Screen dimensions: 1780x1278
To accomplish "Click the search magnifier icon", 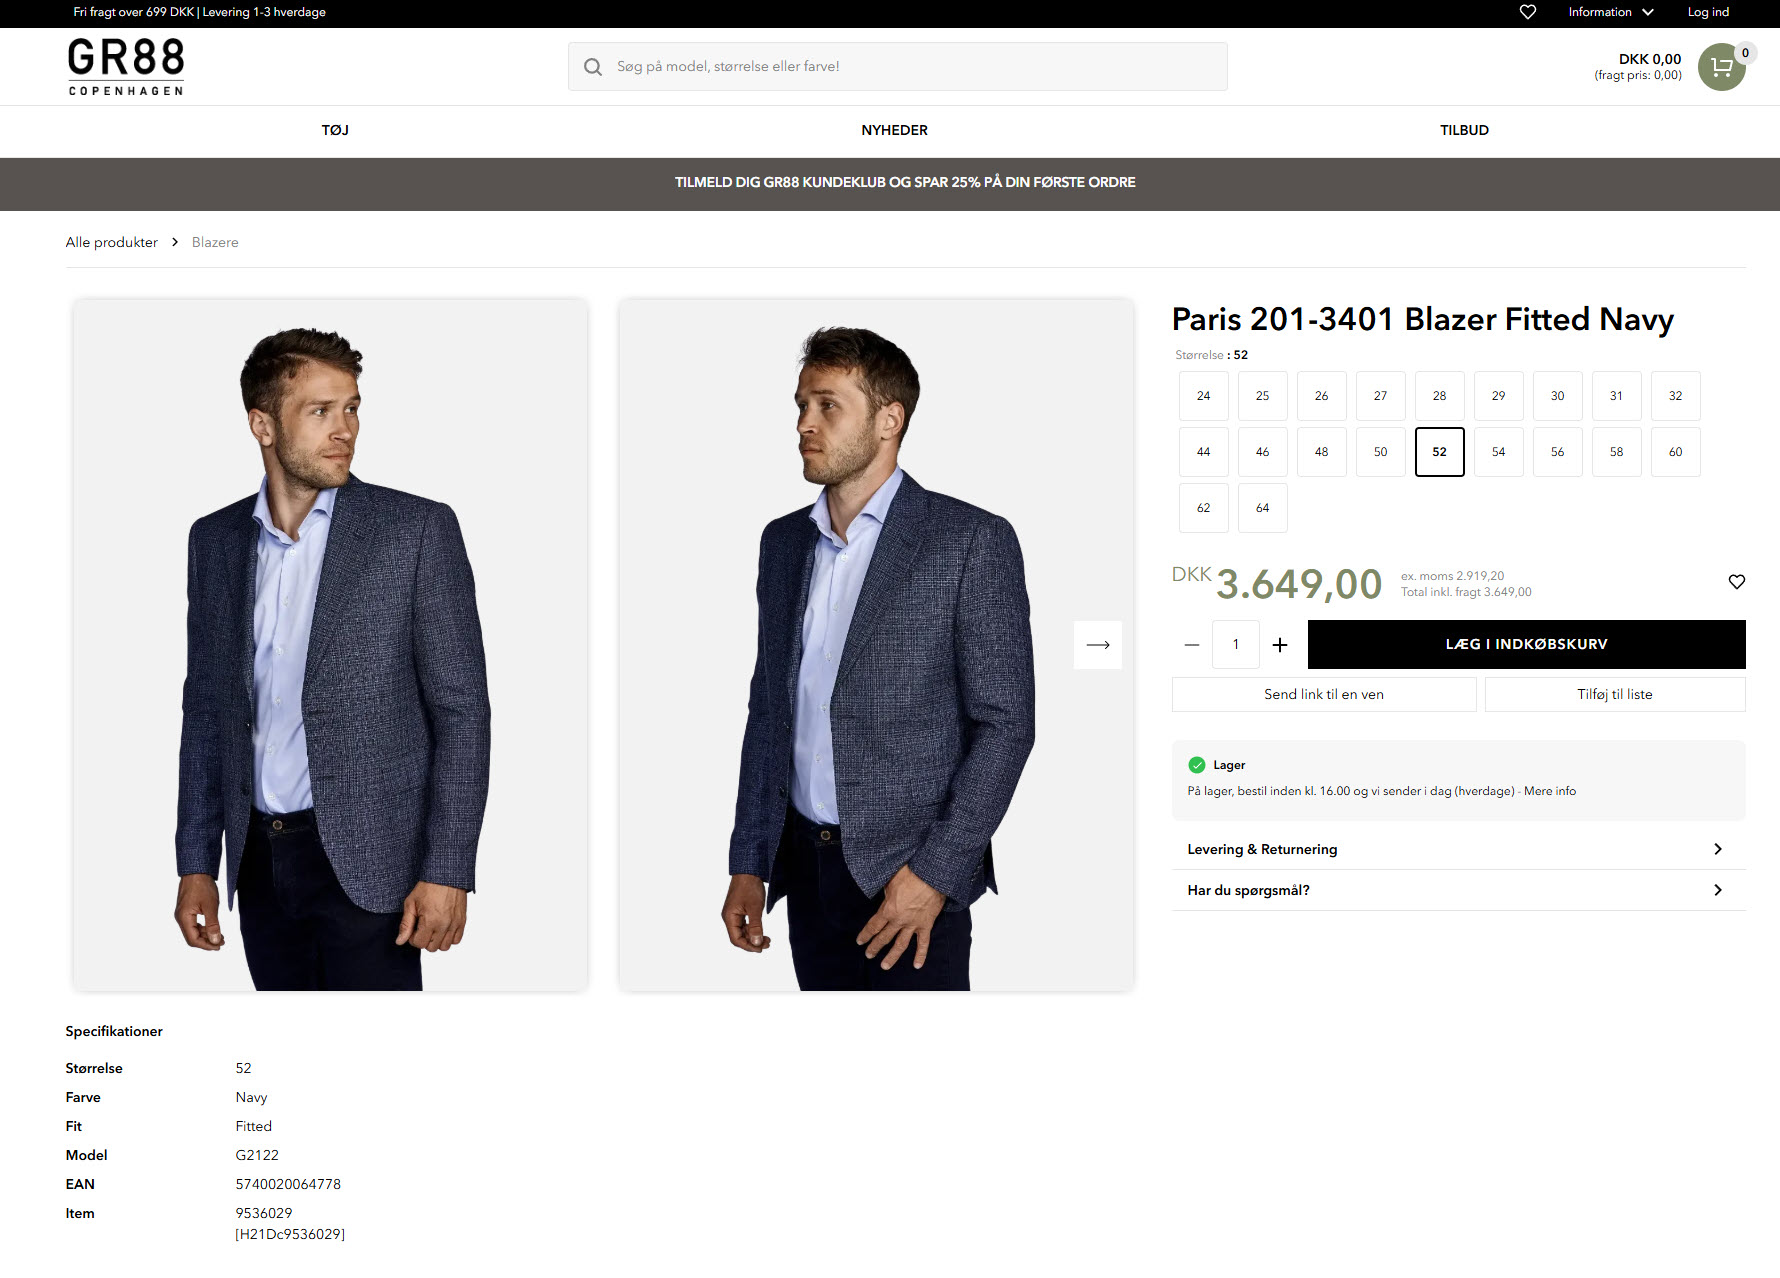I will coord(593,67).
